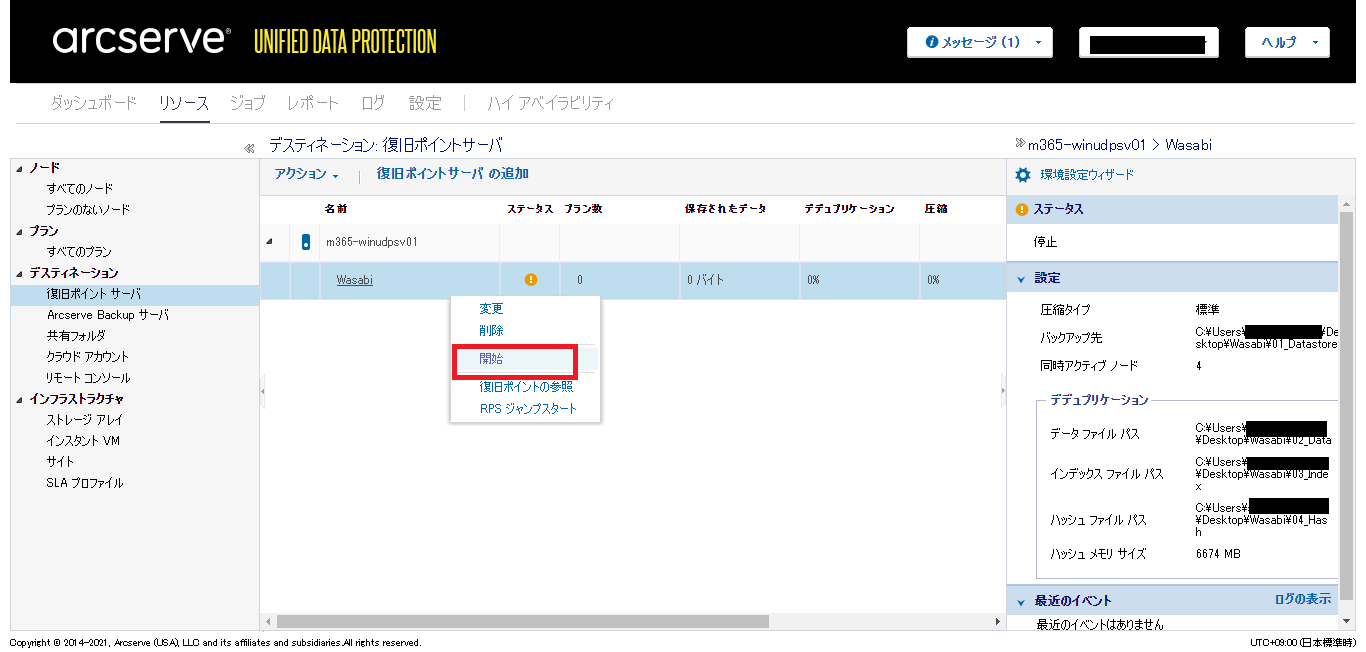Click the left pane splitter arrow handle
This screenshot has width=1366, height=652.
point(263,391)
